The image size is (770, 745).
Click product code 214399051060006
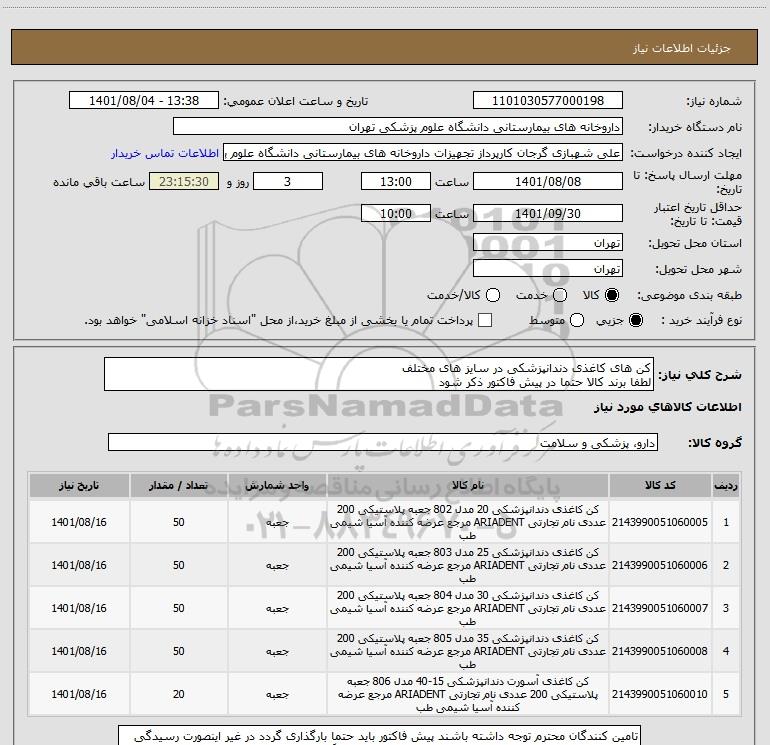660,565
